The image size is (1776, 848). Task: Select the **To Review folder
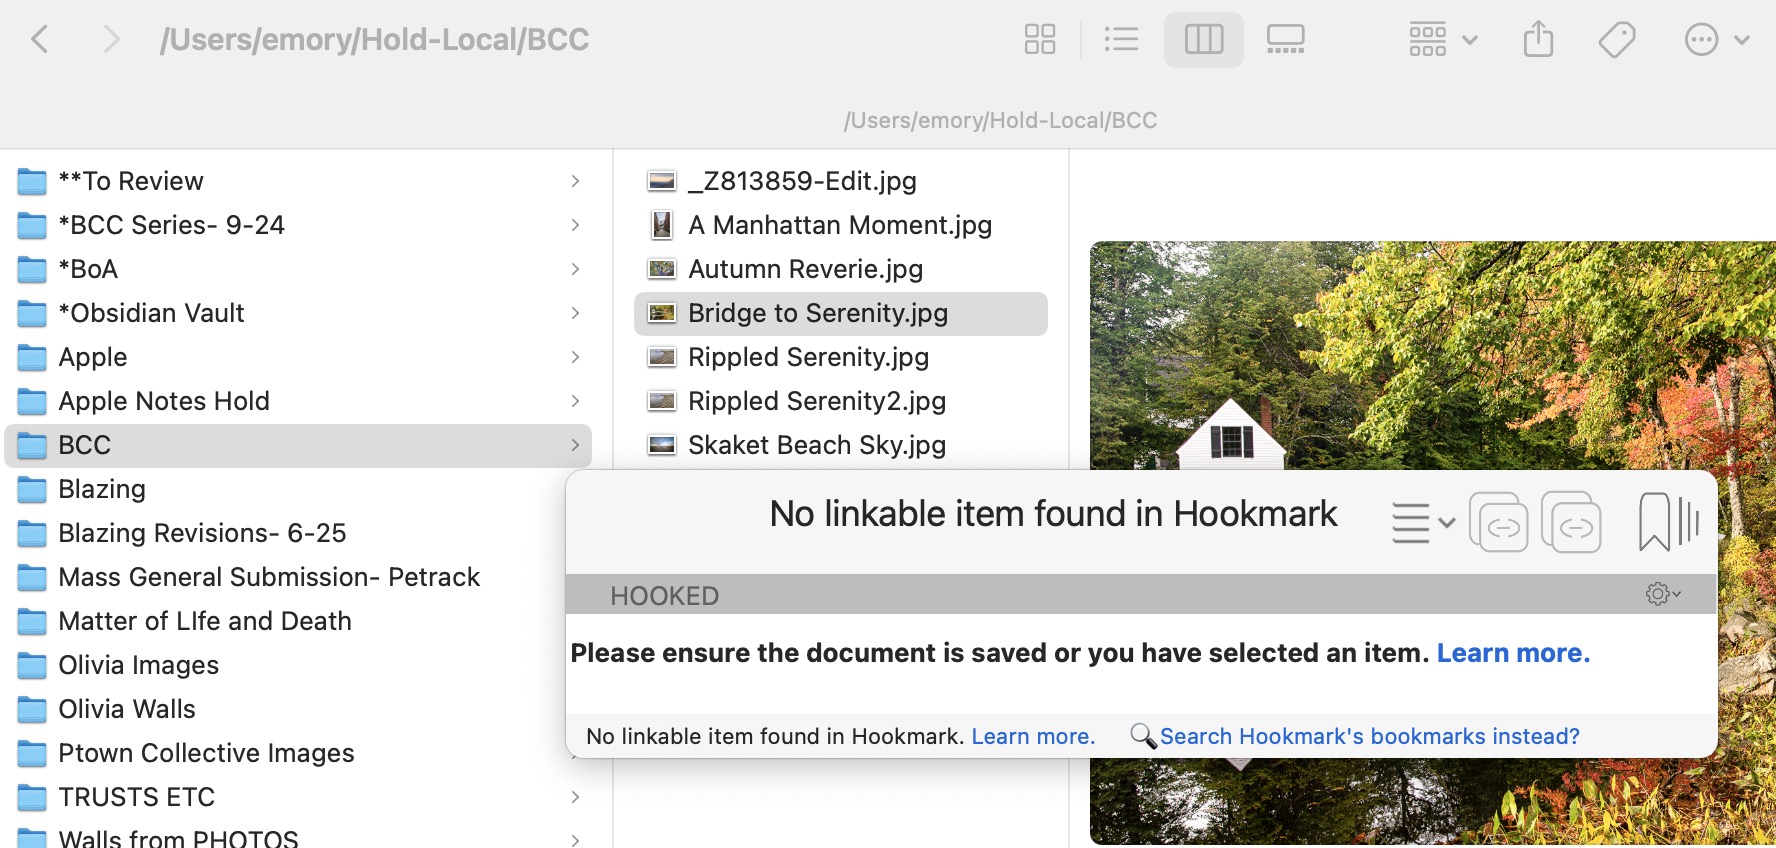[298, 181]
